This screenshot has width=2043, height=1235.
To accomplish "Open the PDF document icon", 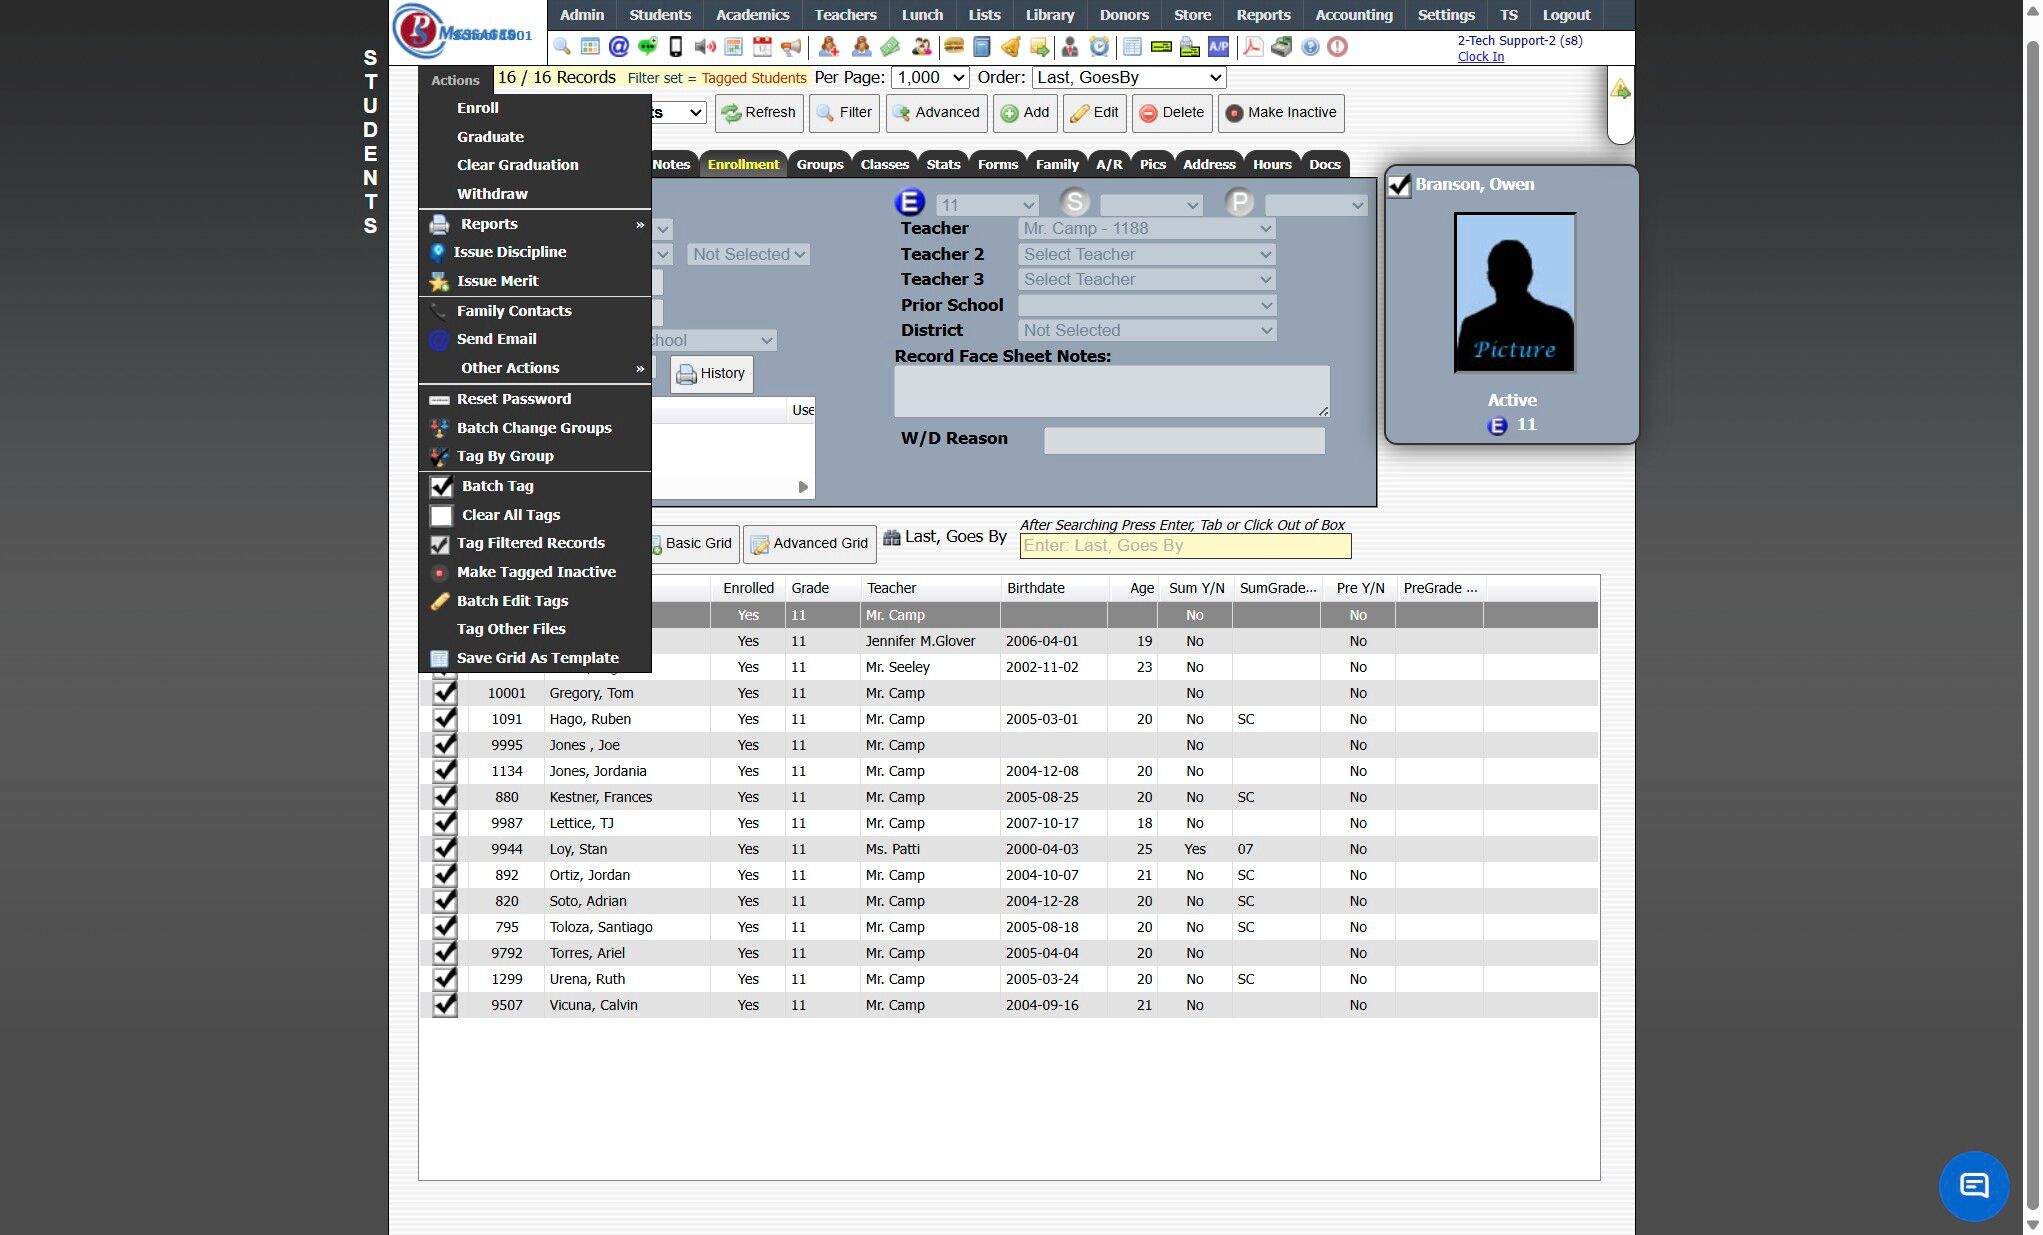I will click(x=1252, y=46).
